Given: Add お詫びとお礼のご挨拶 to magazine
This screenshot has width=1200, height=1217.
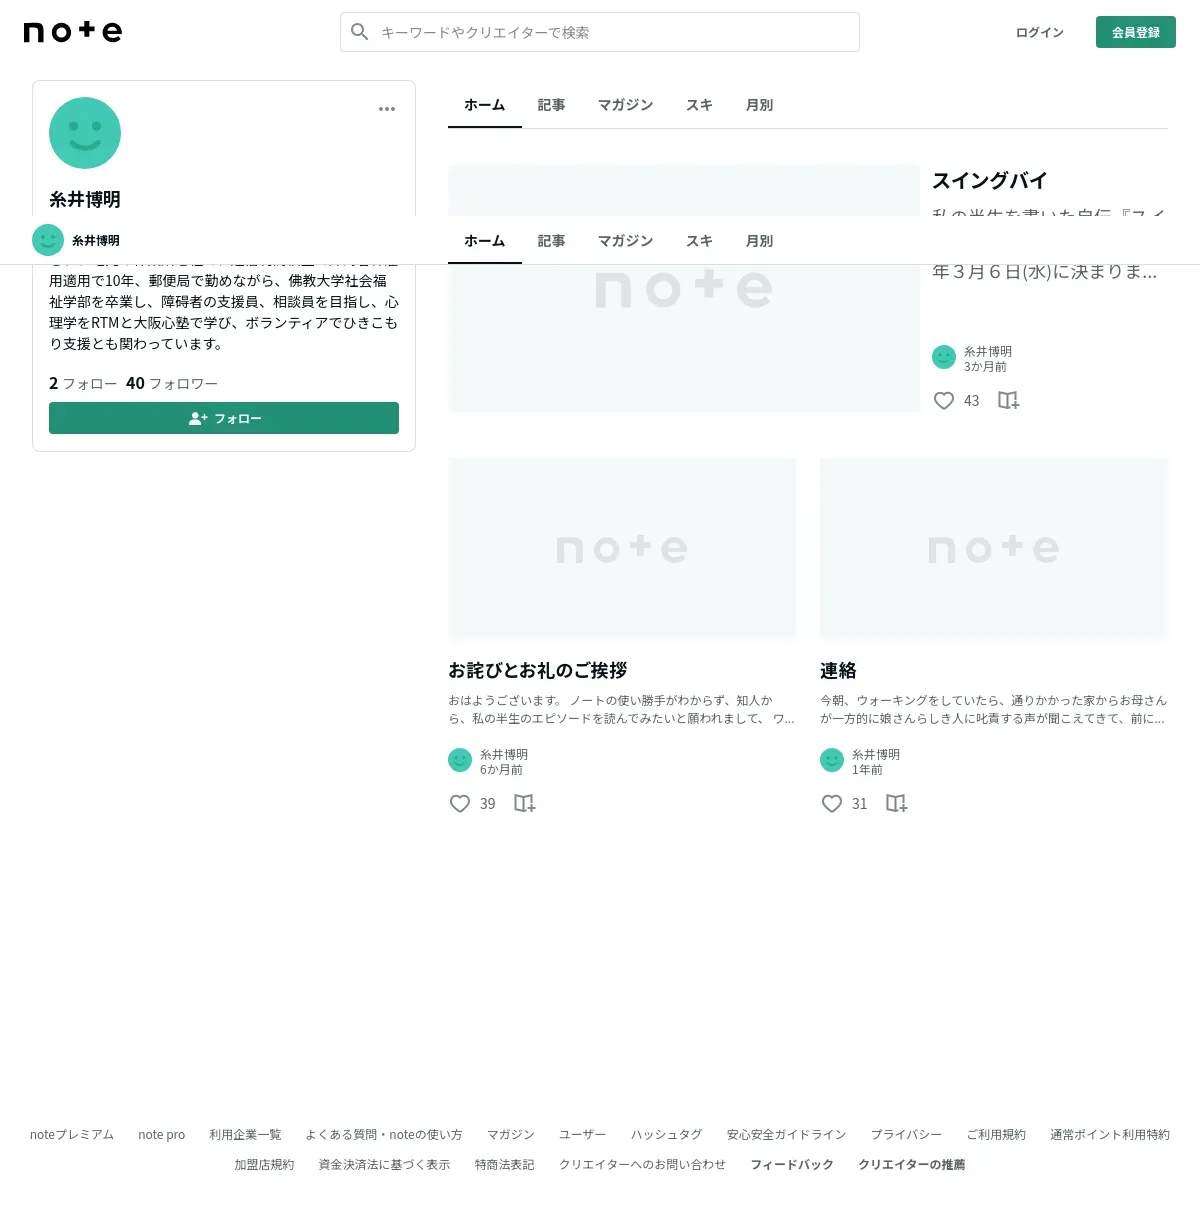Looking at the screenshot, I should pos(525,804).
